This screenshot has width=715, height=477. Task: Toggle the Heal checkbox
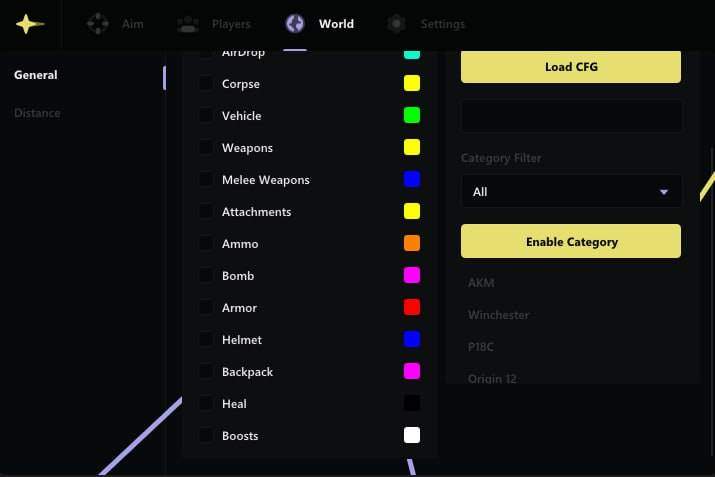point(206,403)
